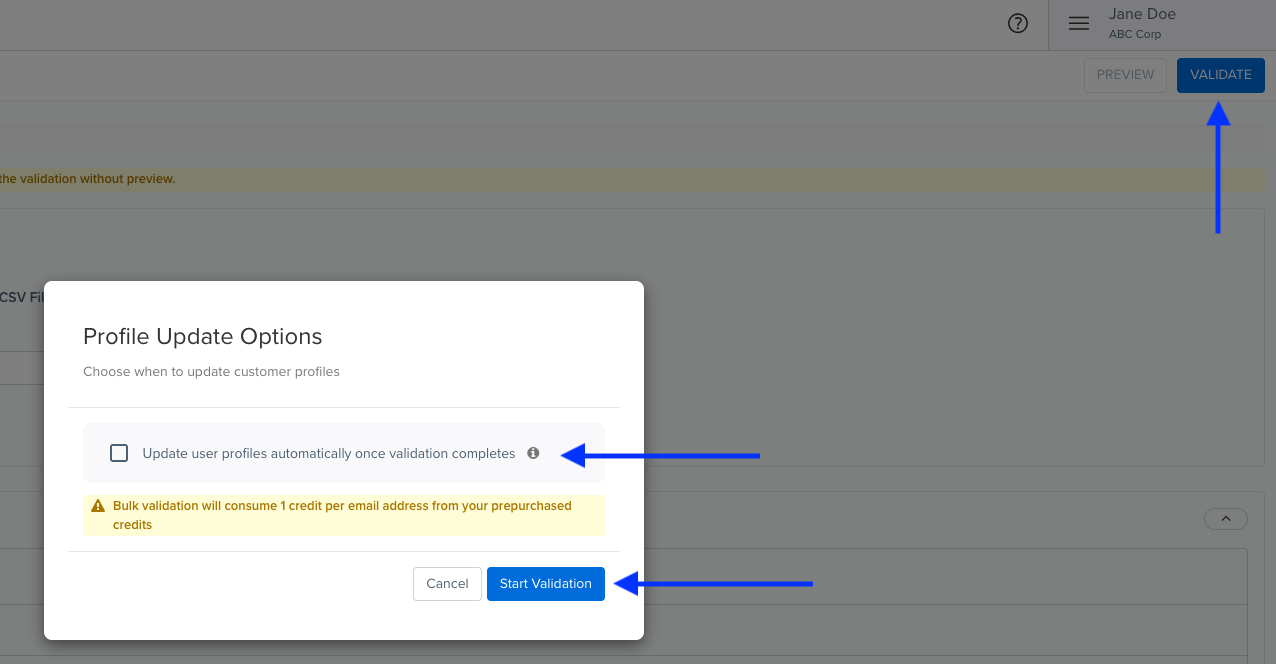Open the hamburger navigation menu

pos(1078,23)
